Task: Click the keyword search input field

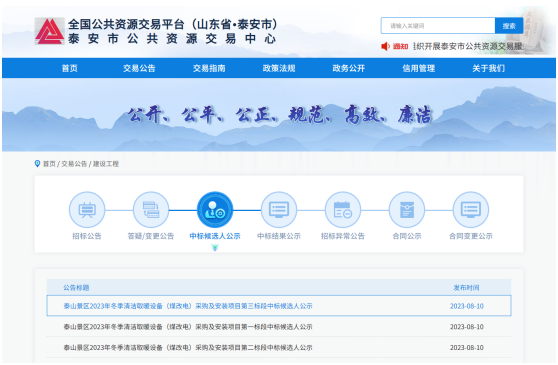Action: [x=438, y=26]
